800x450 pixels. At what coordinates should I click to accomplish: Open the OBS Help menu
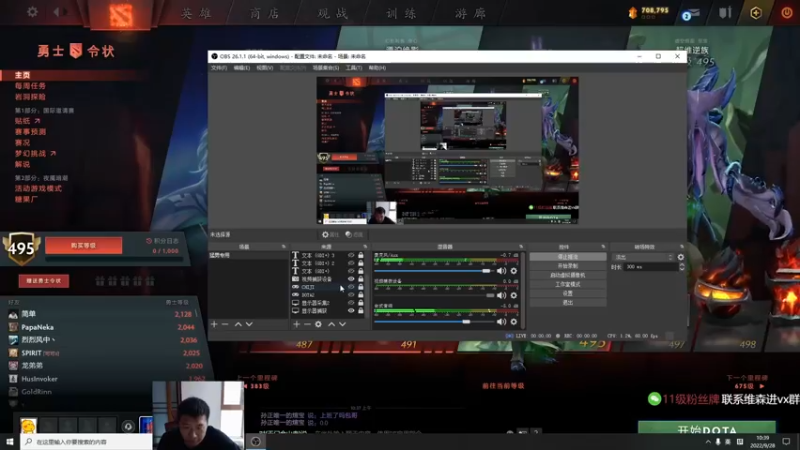pos(377,68)
